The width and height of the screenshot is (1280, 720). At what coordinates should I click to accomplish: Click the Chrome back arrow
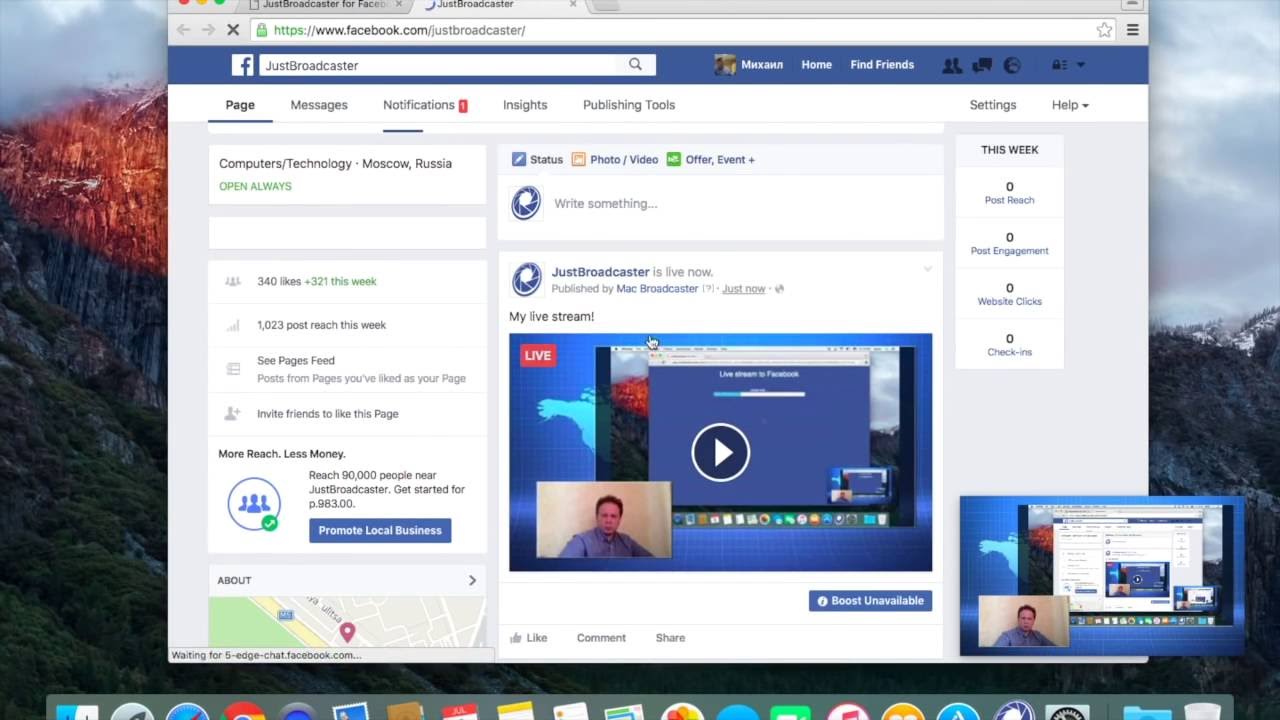[x=183, y=30]
